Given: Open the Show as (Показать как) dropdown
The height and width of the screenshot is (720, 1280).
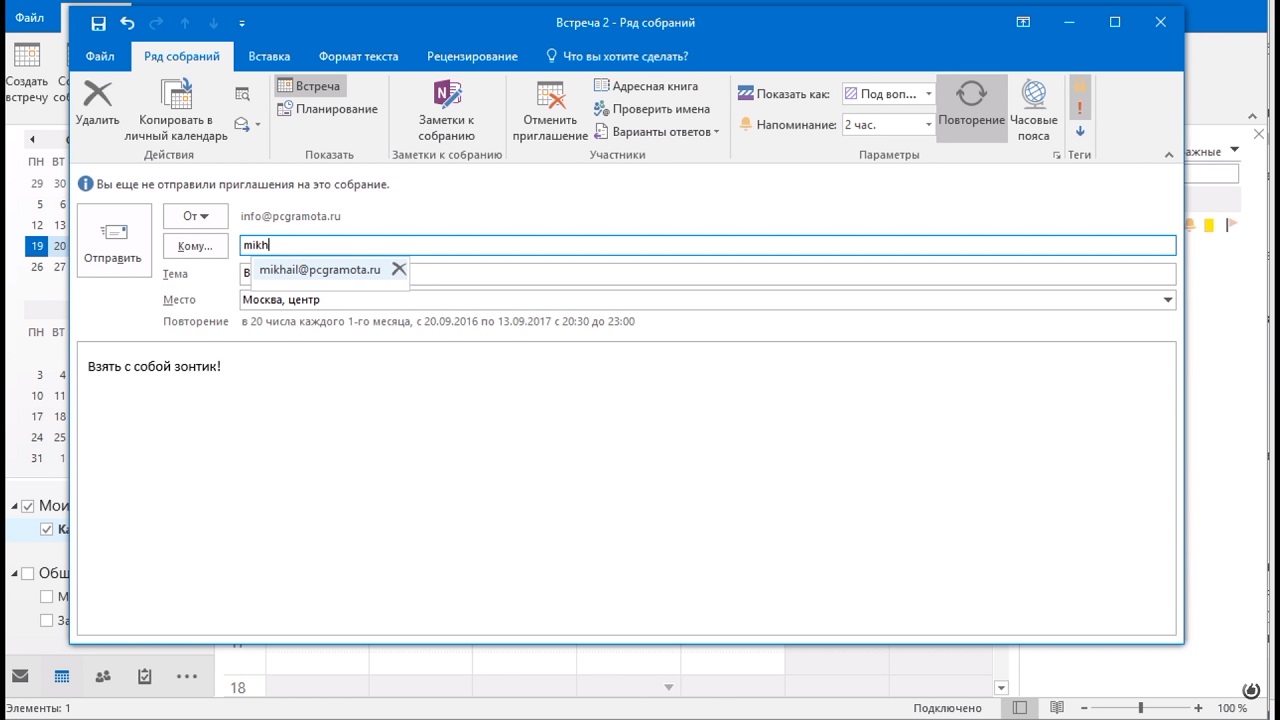Looking at the screenshot, I should pyautogui.click(x=928, y=94).
